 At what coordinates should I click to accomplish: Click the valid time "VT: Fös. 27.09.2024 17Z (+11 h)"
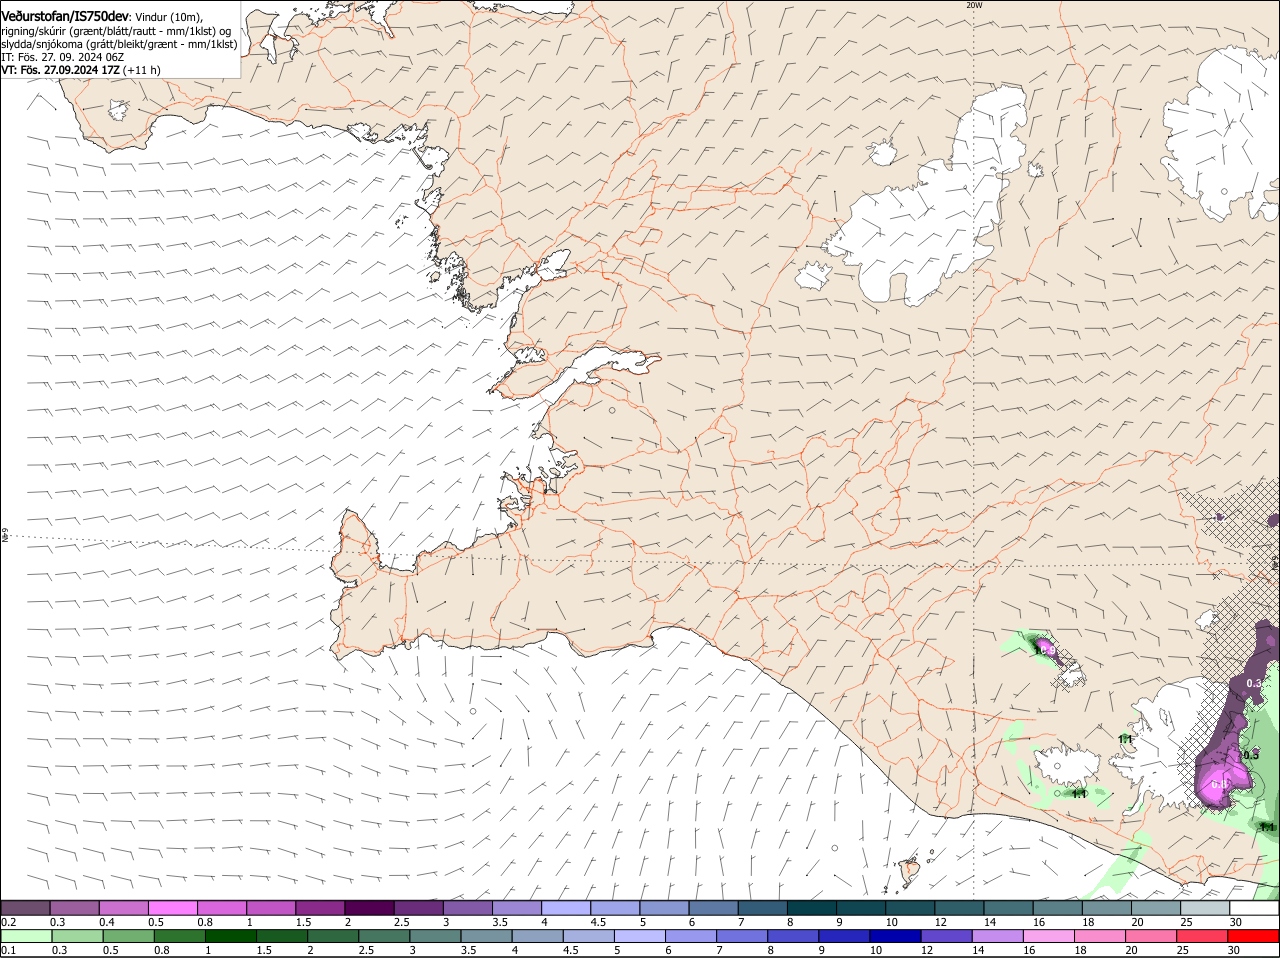(x=81, y=70)
